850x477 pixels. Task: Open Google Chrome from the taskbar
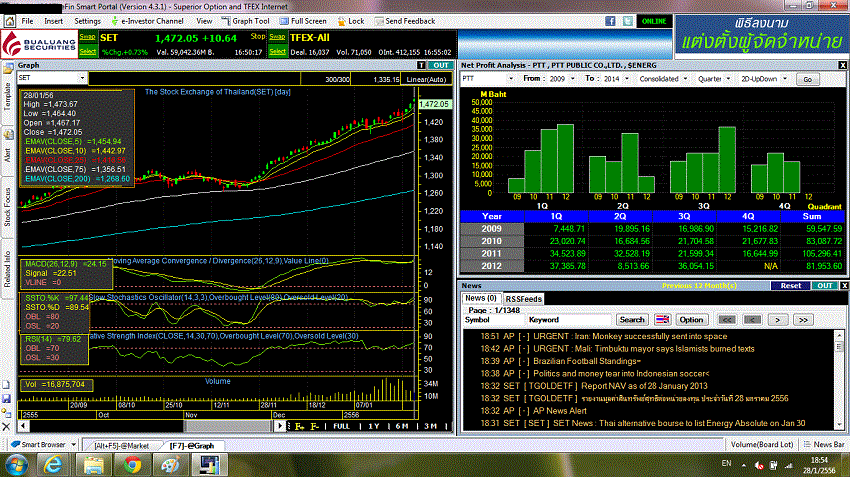(x=132, y=465)
